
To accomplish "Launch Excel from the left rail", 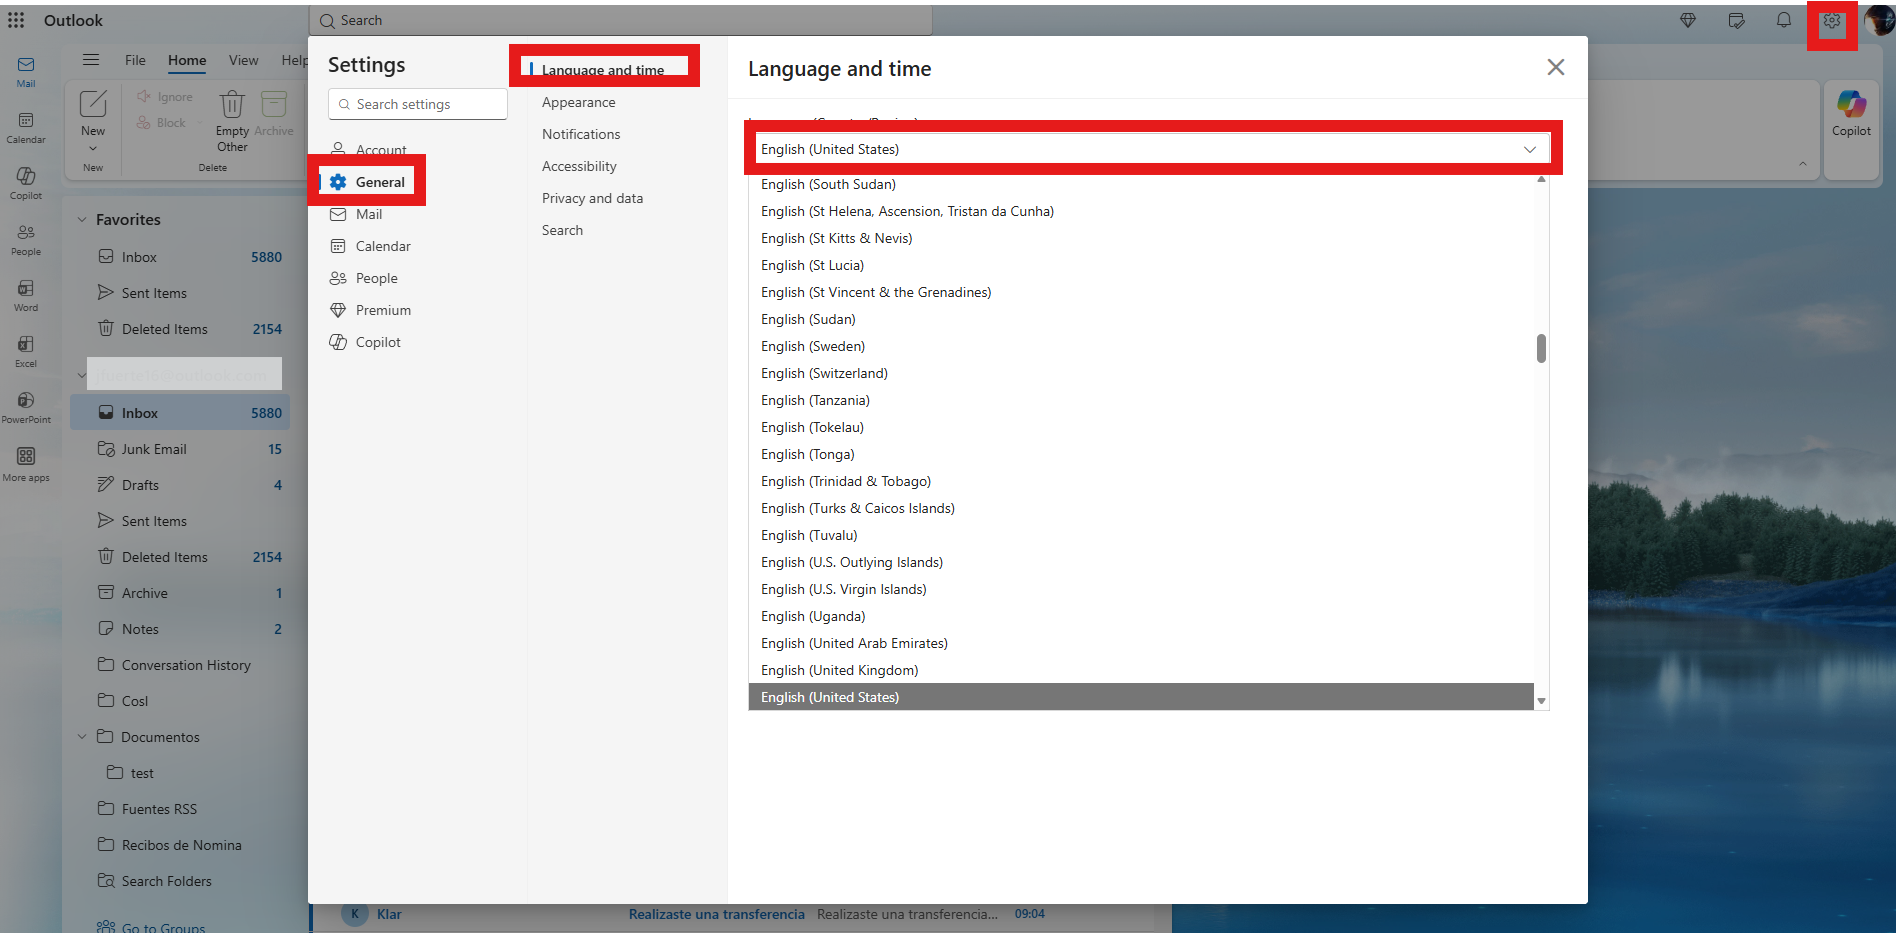I will point(26,351).
